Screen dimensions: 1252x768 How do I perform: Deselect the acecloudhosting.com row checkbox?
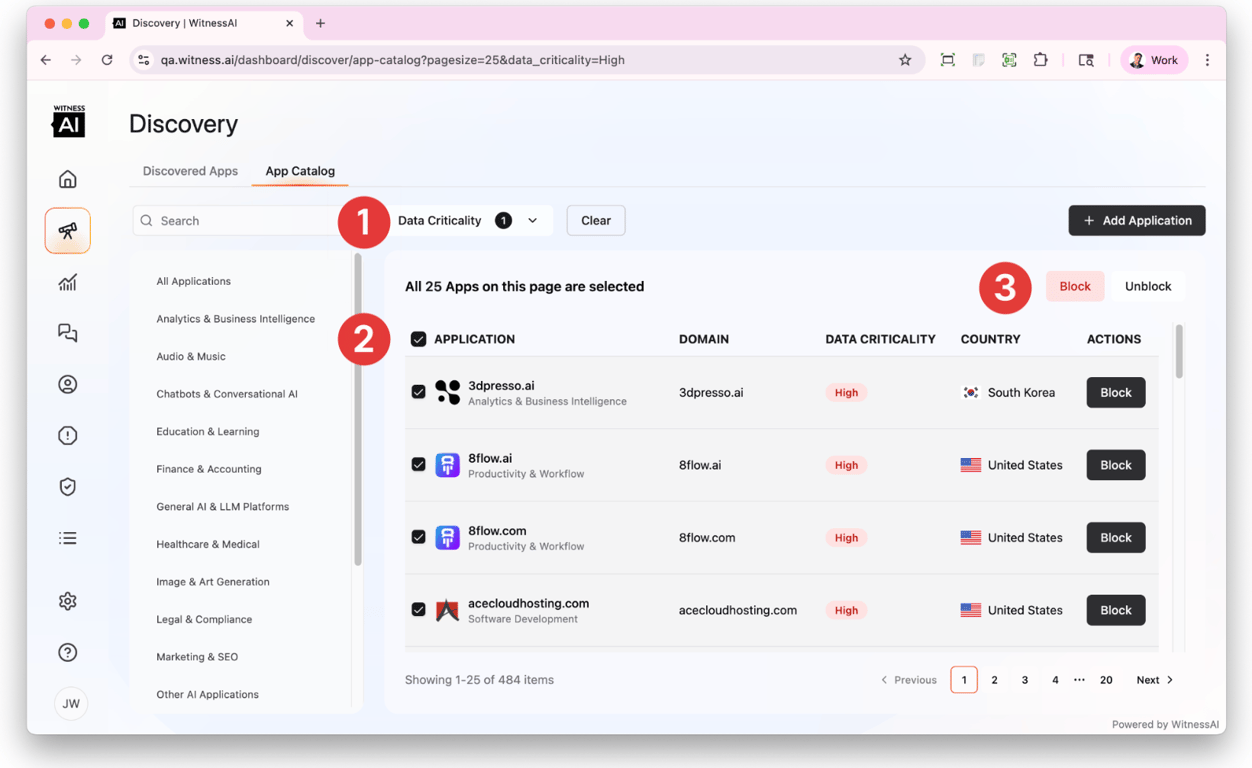[418, 609]
